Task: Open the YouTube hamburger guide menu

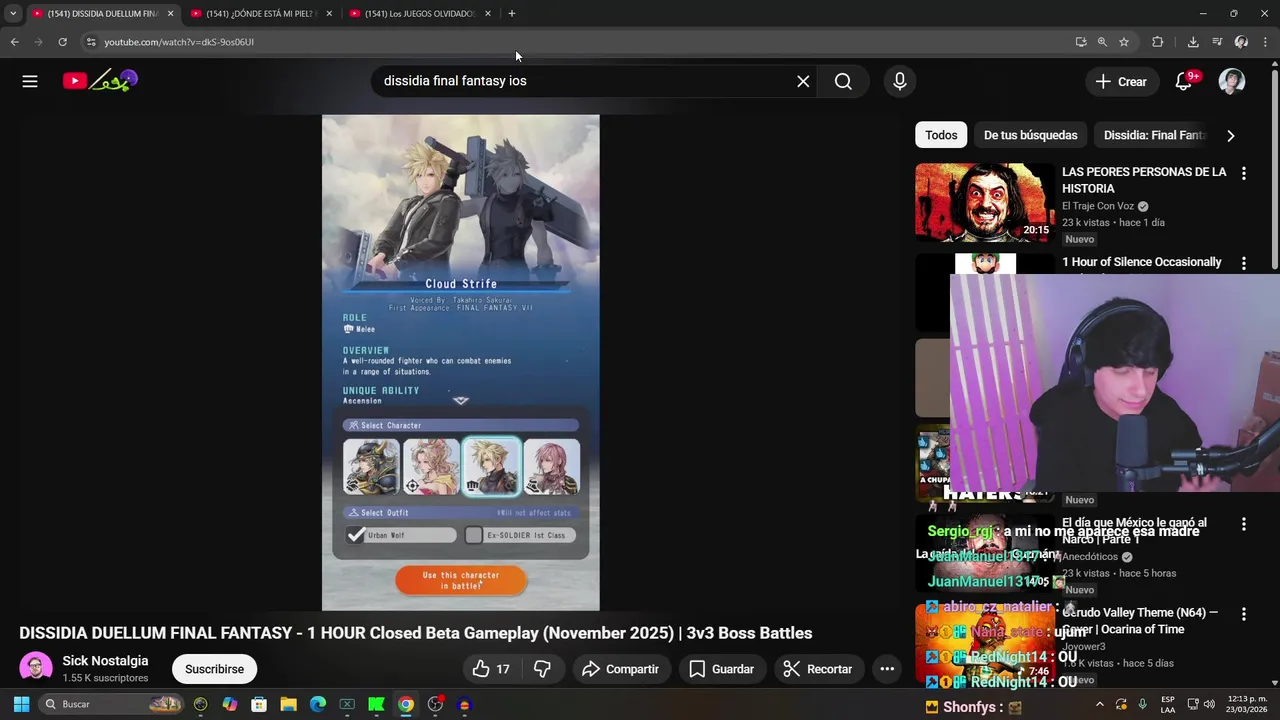Action: (x=30, y=81)
